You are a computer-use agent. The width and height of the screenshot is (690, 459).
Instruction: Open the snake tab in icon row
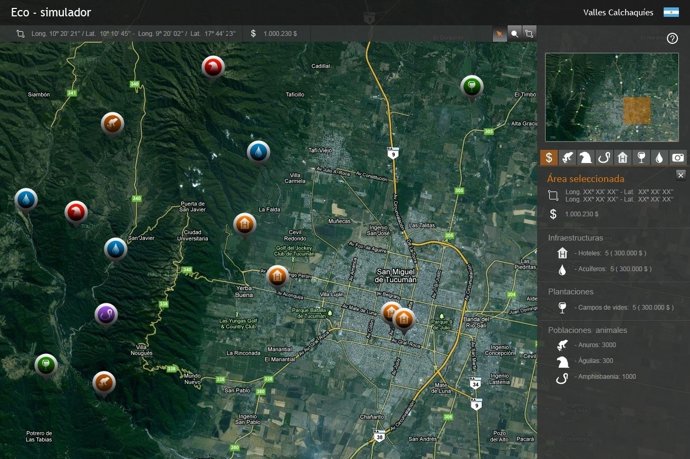604,157
